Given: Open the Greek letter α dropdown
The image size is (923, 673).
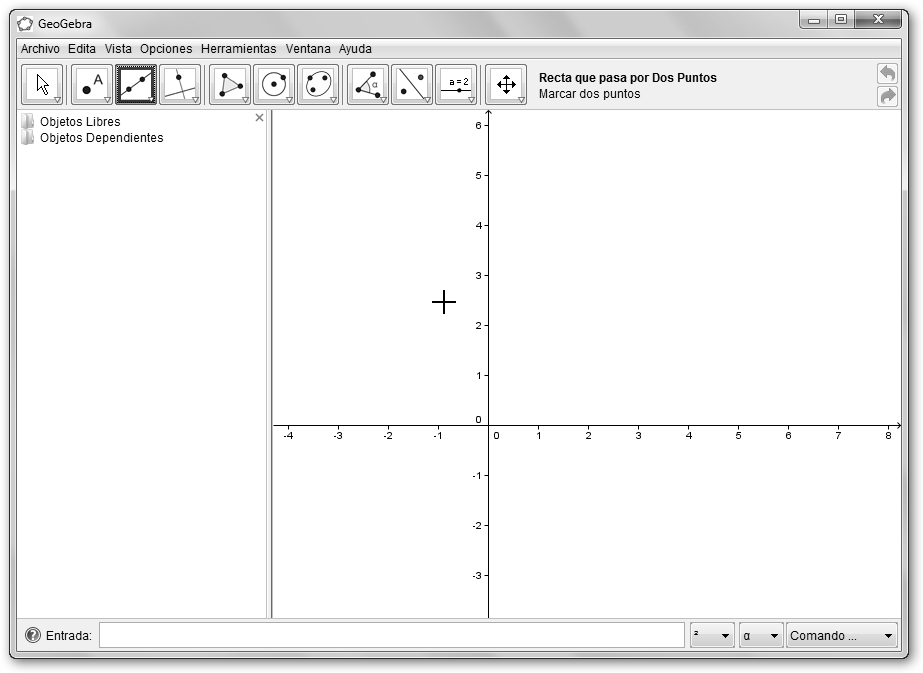Looking at the screenshot, I should tap(760, 636).
